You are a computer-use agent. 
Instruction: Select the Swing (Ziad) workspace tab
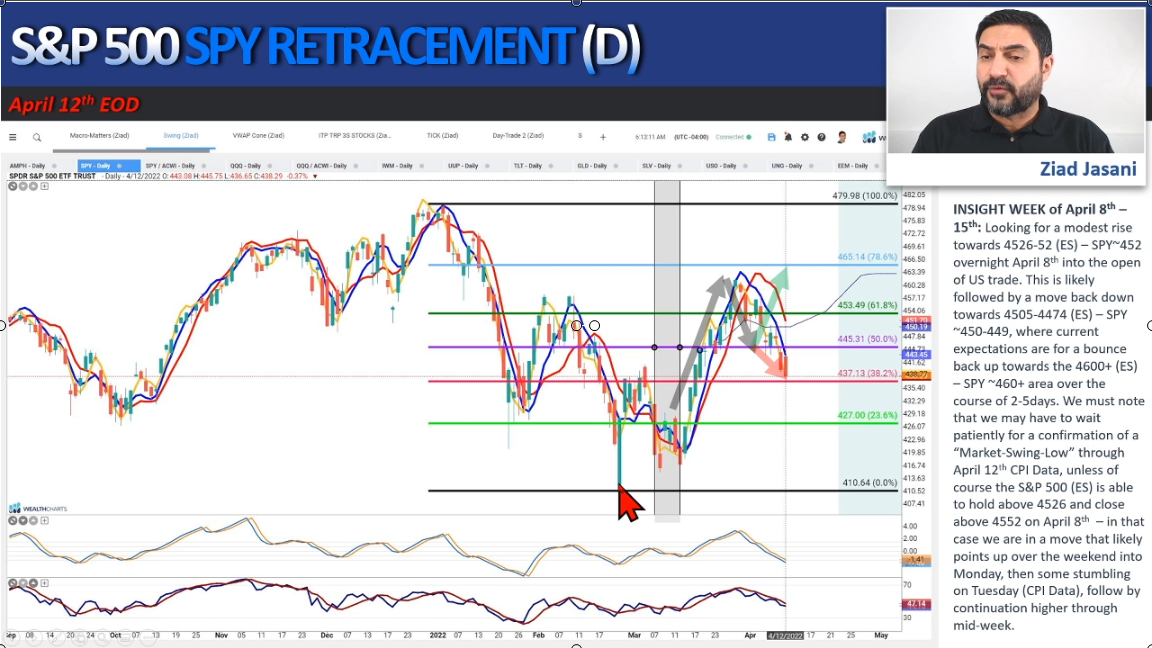181,136
